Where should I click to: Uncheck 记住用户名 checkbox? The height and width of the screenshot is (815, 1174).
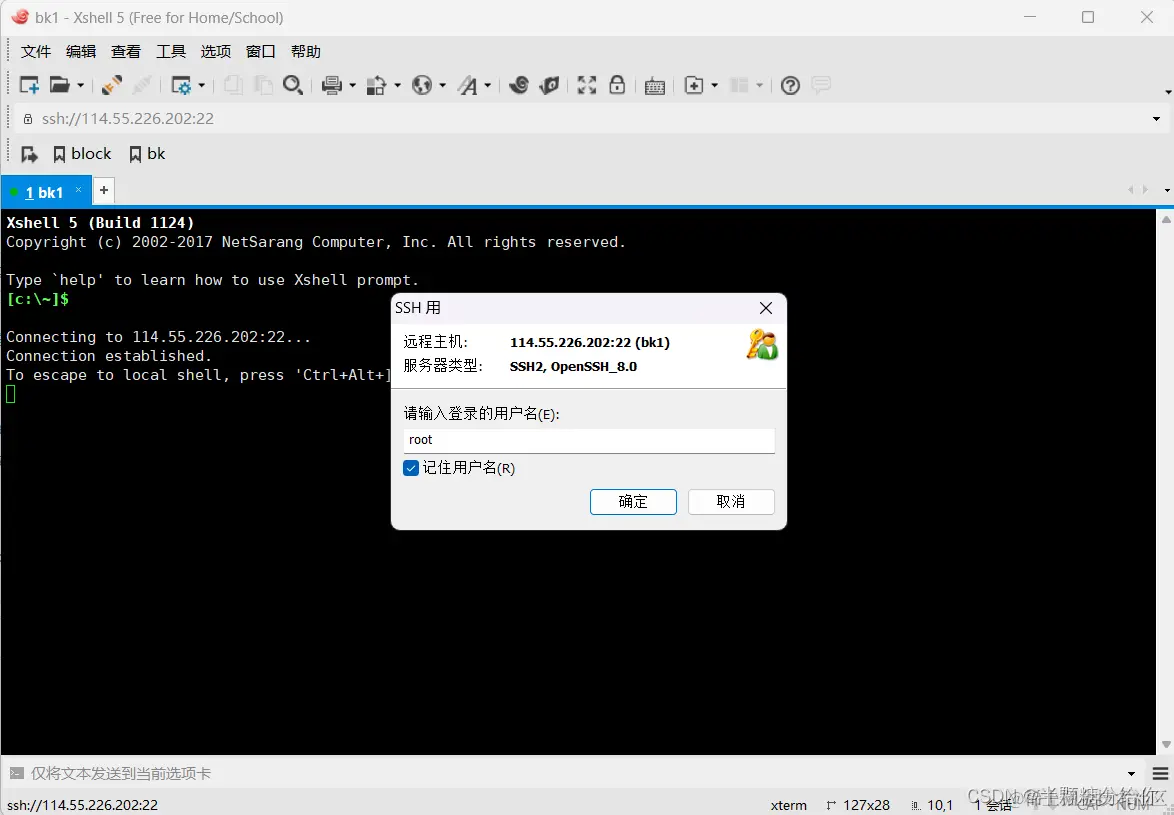tap(410, 468)
